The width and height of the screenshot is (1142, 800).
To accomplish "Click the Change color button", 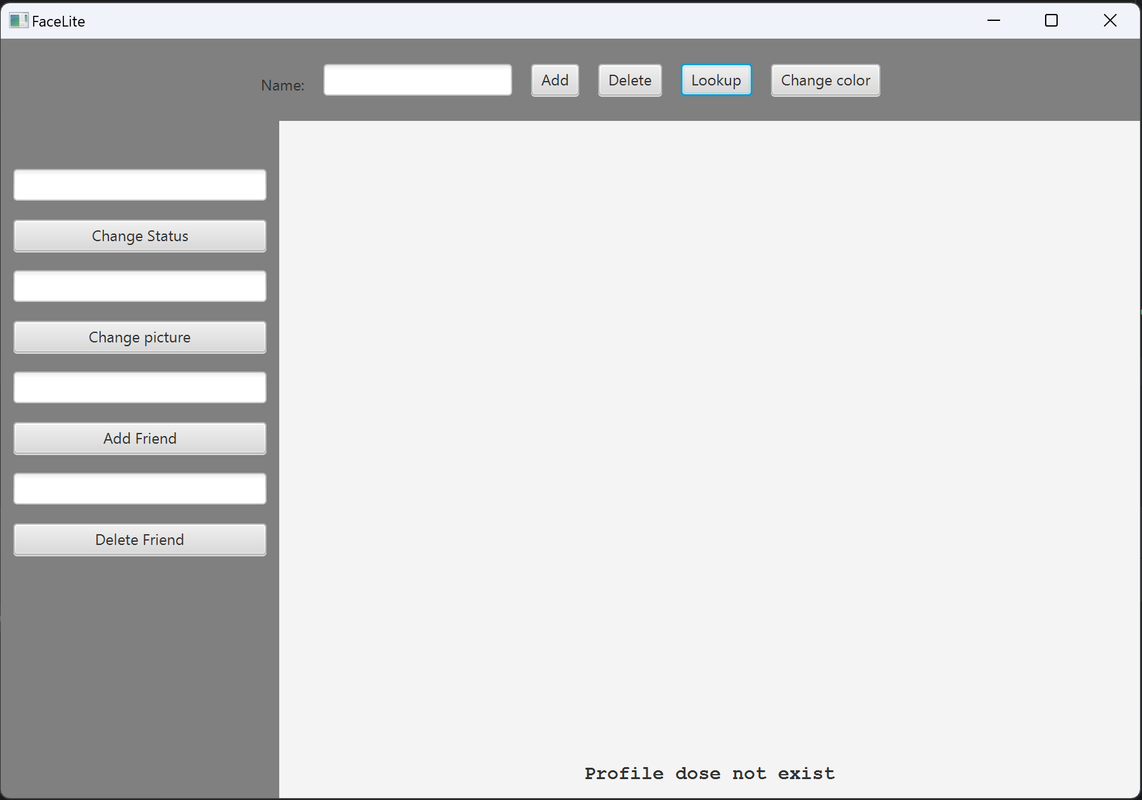I will point(825,80).
